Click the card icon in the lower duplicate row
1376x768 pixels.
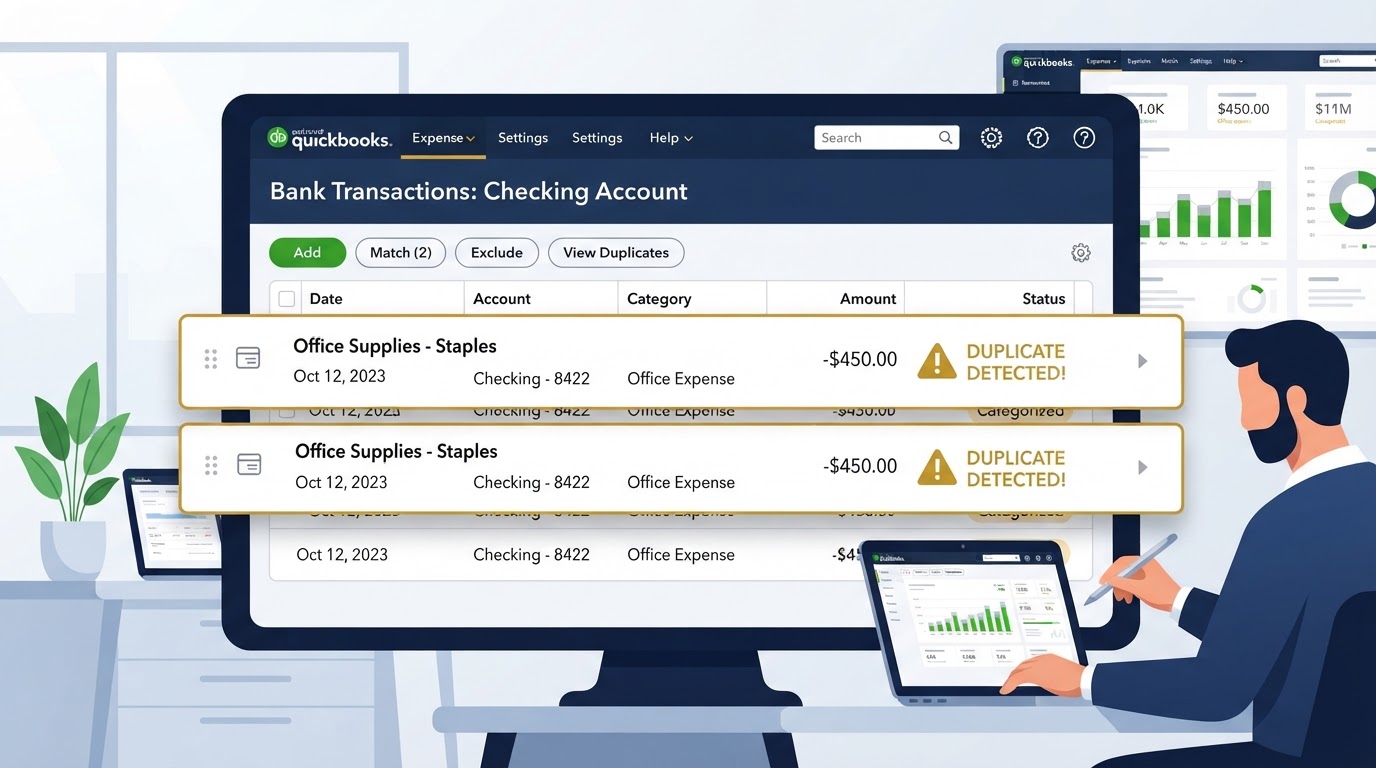click(x=248, y=464)
